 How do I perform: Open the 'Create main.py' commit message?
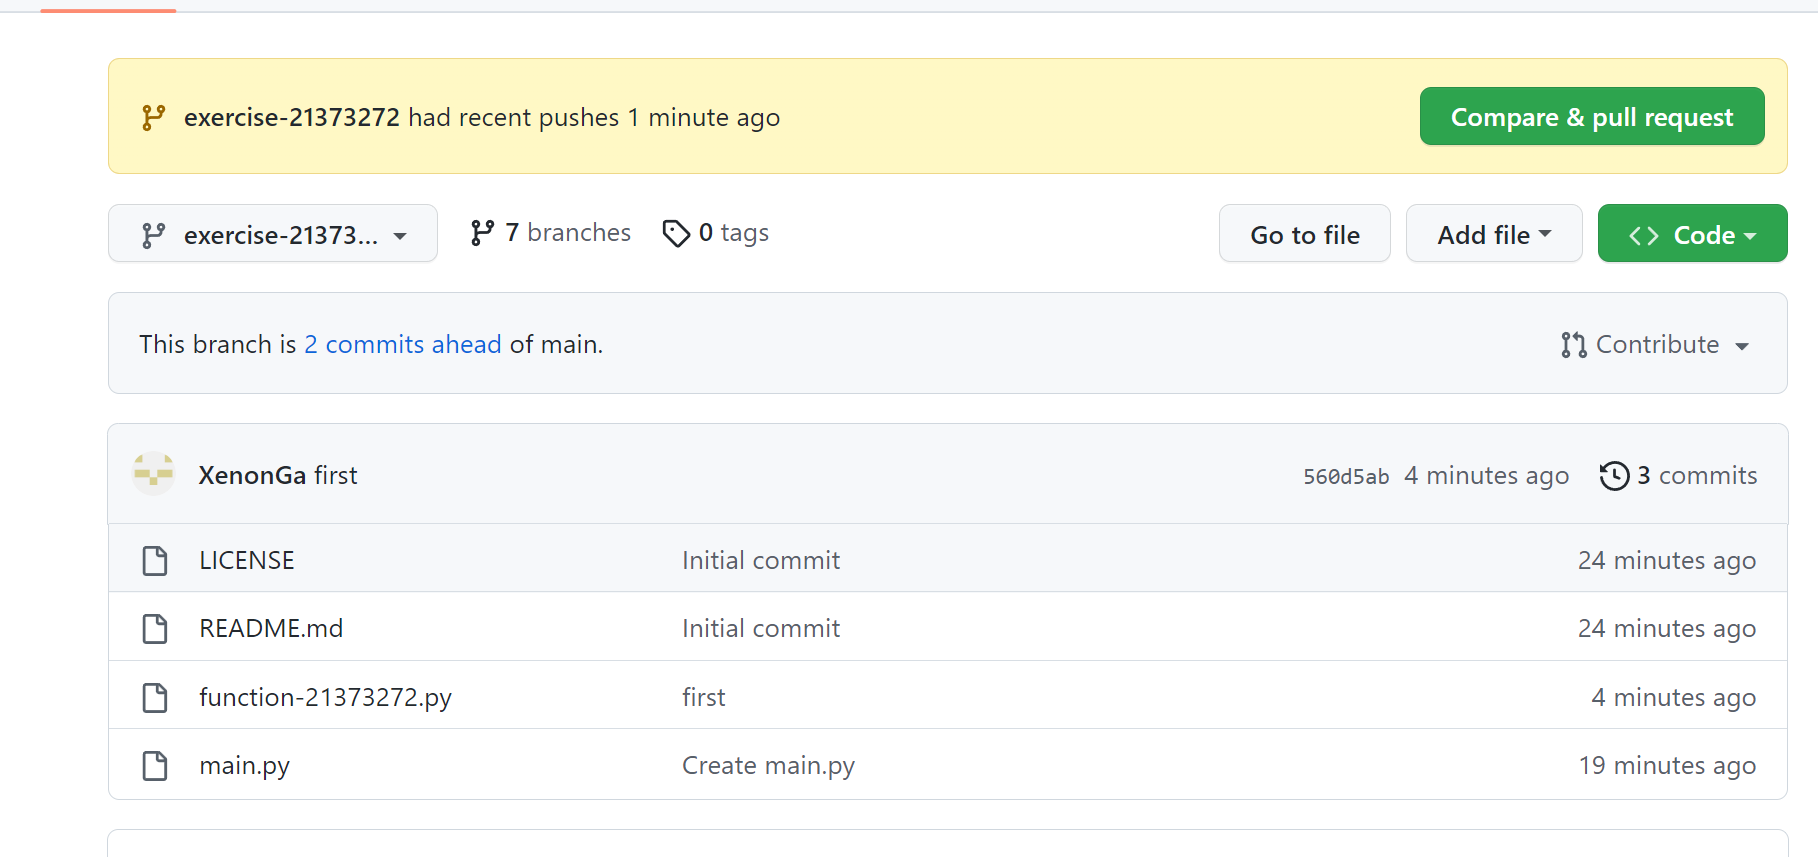(x=768, y=765)
